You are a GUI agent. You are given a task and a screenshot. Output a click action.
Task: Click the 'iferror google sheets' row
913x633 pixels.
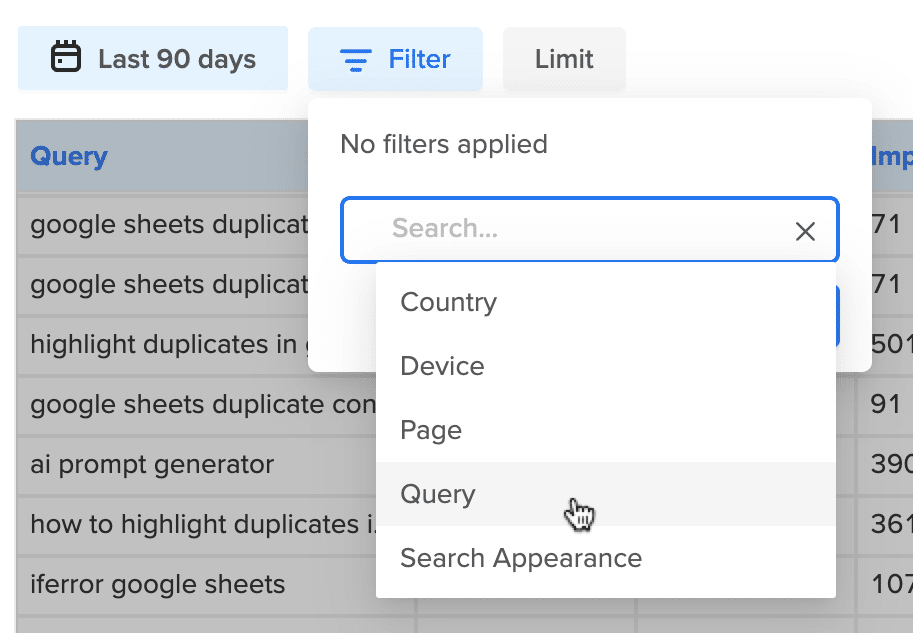click(158, 584)
